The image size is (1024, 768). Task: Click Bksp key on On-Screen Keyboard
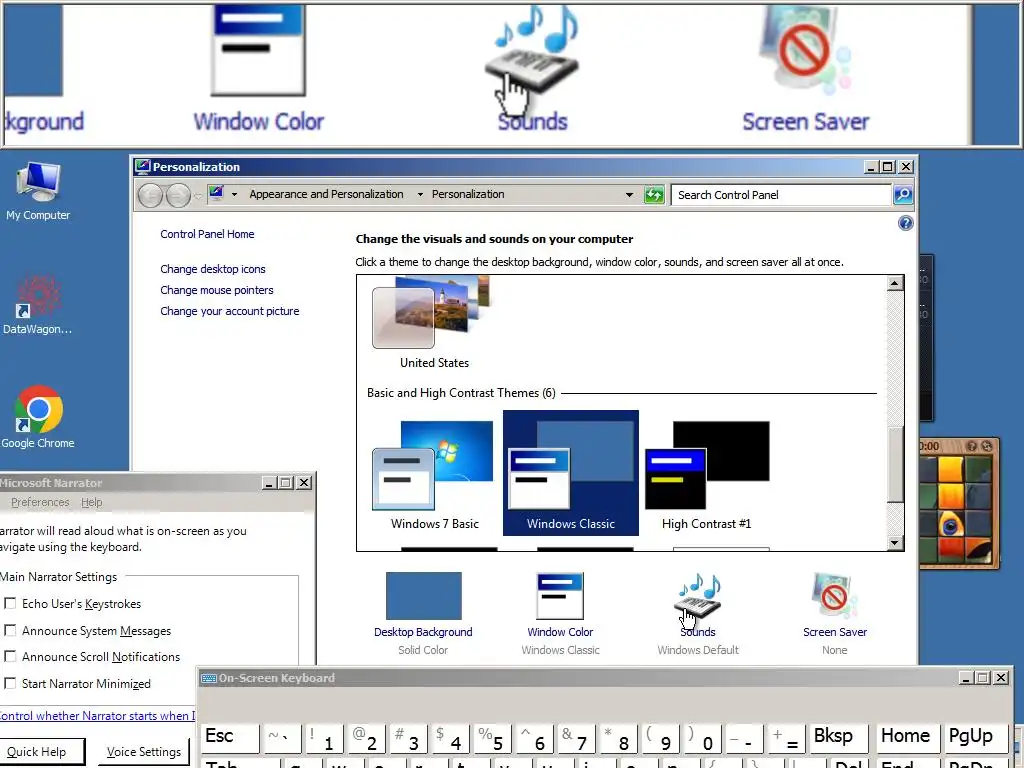pyautogui.click(x=839, y=737)
